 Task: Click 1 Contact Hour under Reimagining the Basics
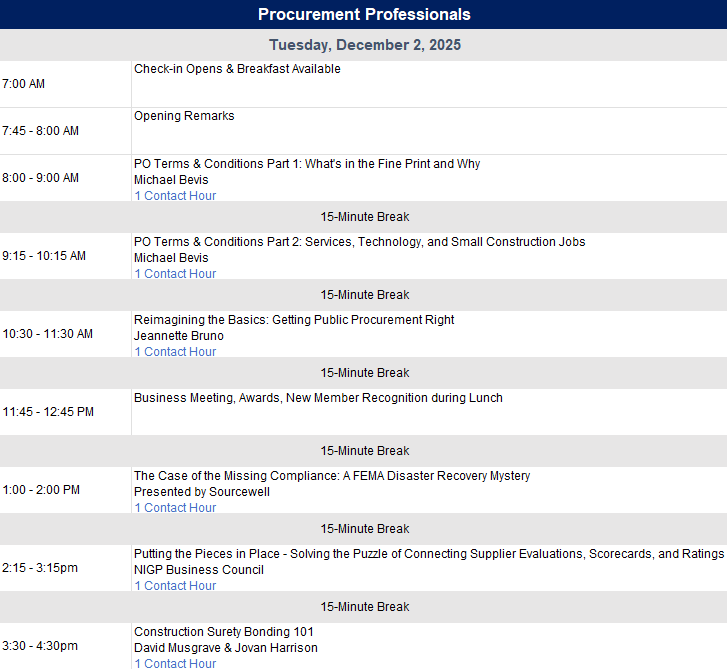point(175,352)
